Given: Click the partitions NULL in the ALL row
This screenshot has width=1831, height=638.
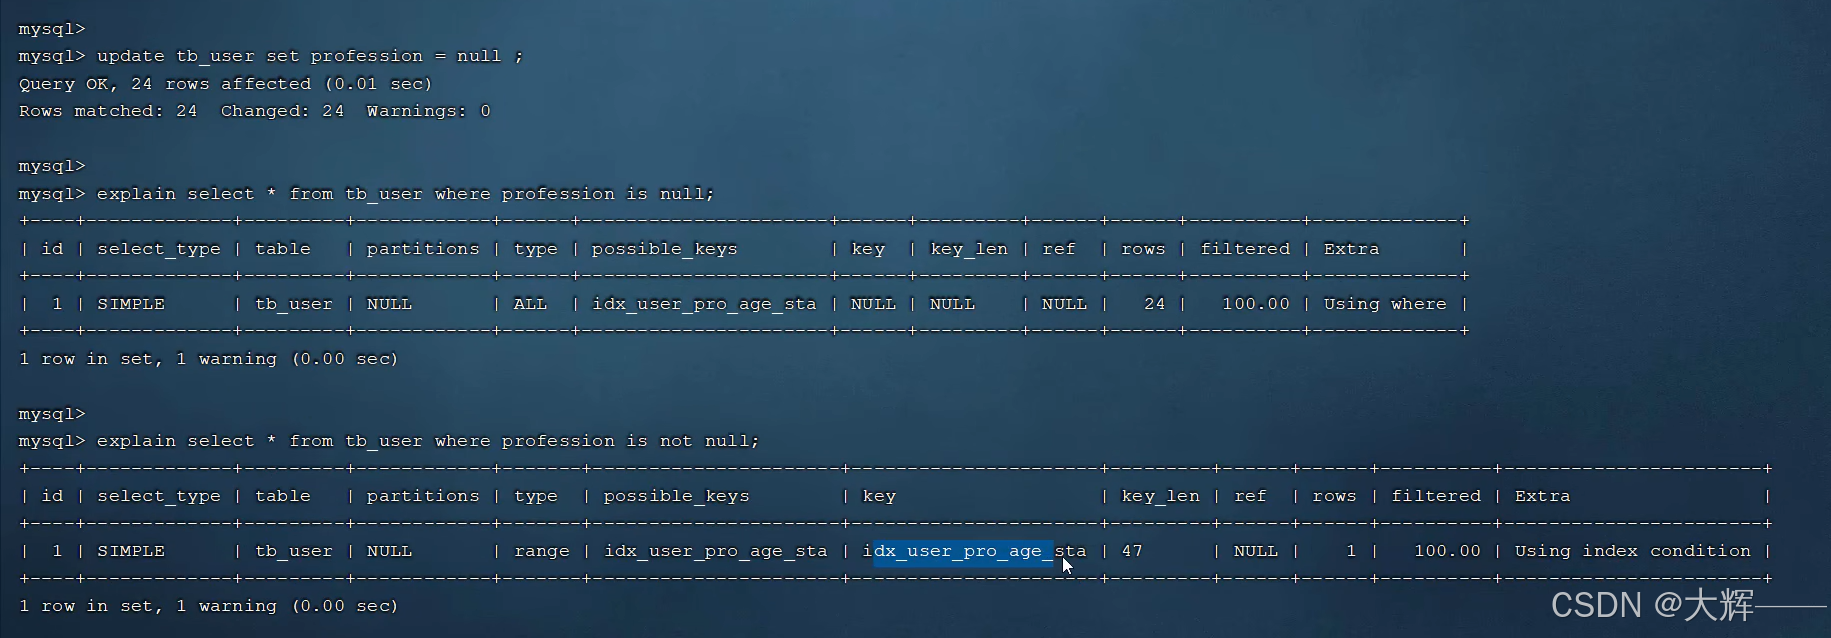Looking at the screenshot, I should [389, 304].
